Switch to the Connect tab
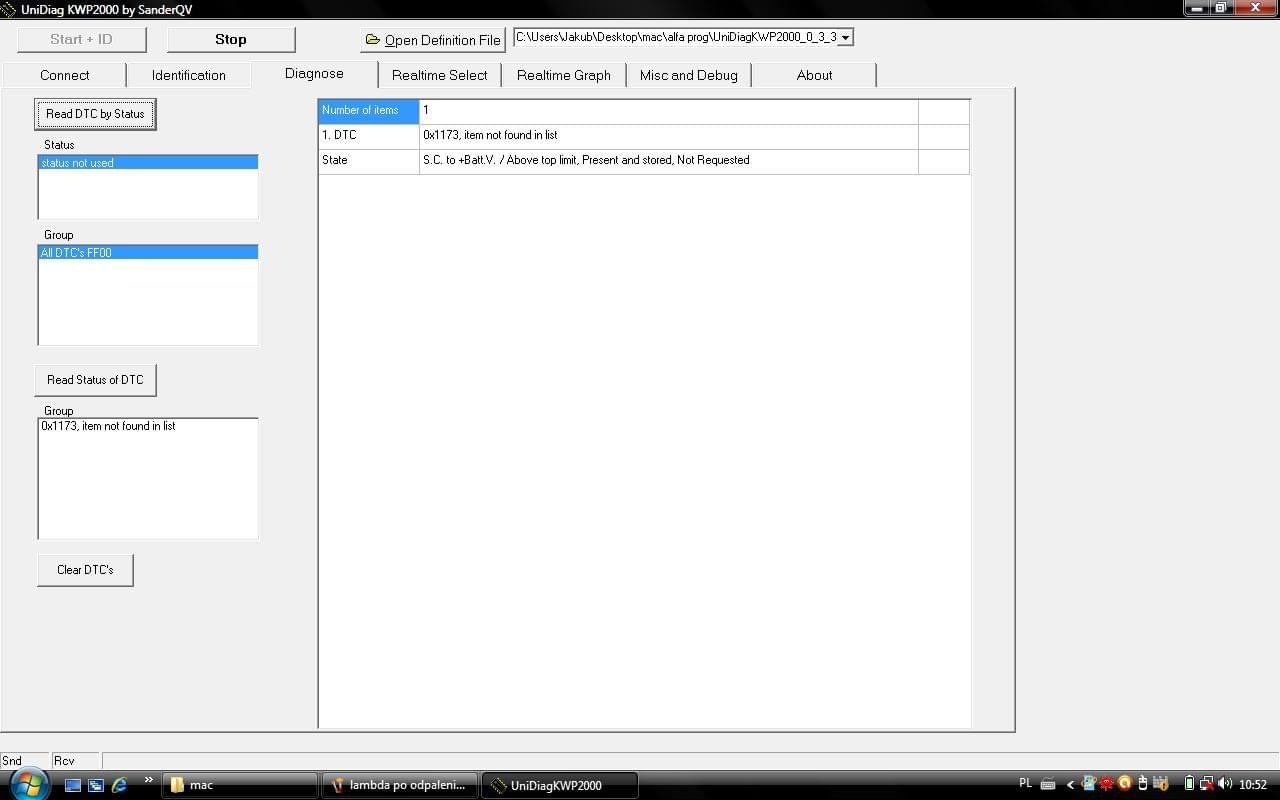 (x=64, y=75)
